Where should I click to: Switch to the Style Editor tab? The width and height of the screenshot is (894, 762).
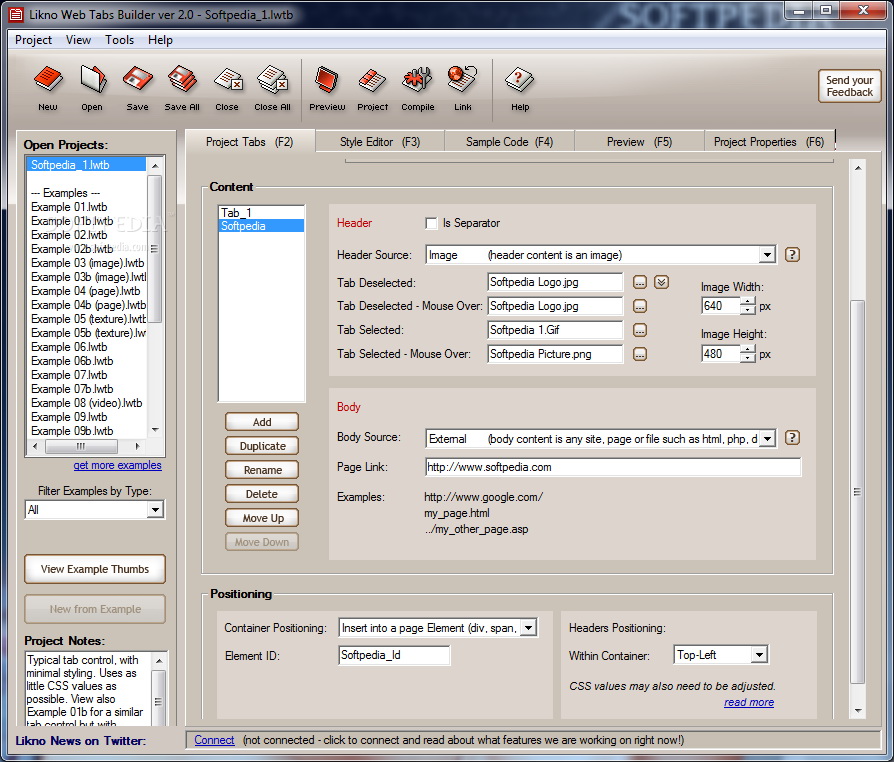click(x=379, y=142)
